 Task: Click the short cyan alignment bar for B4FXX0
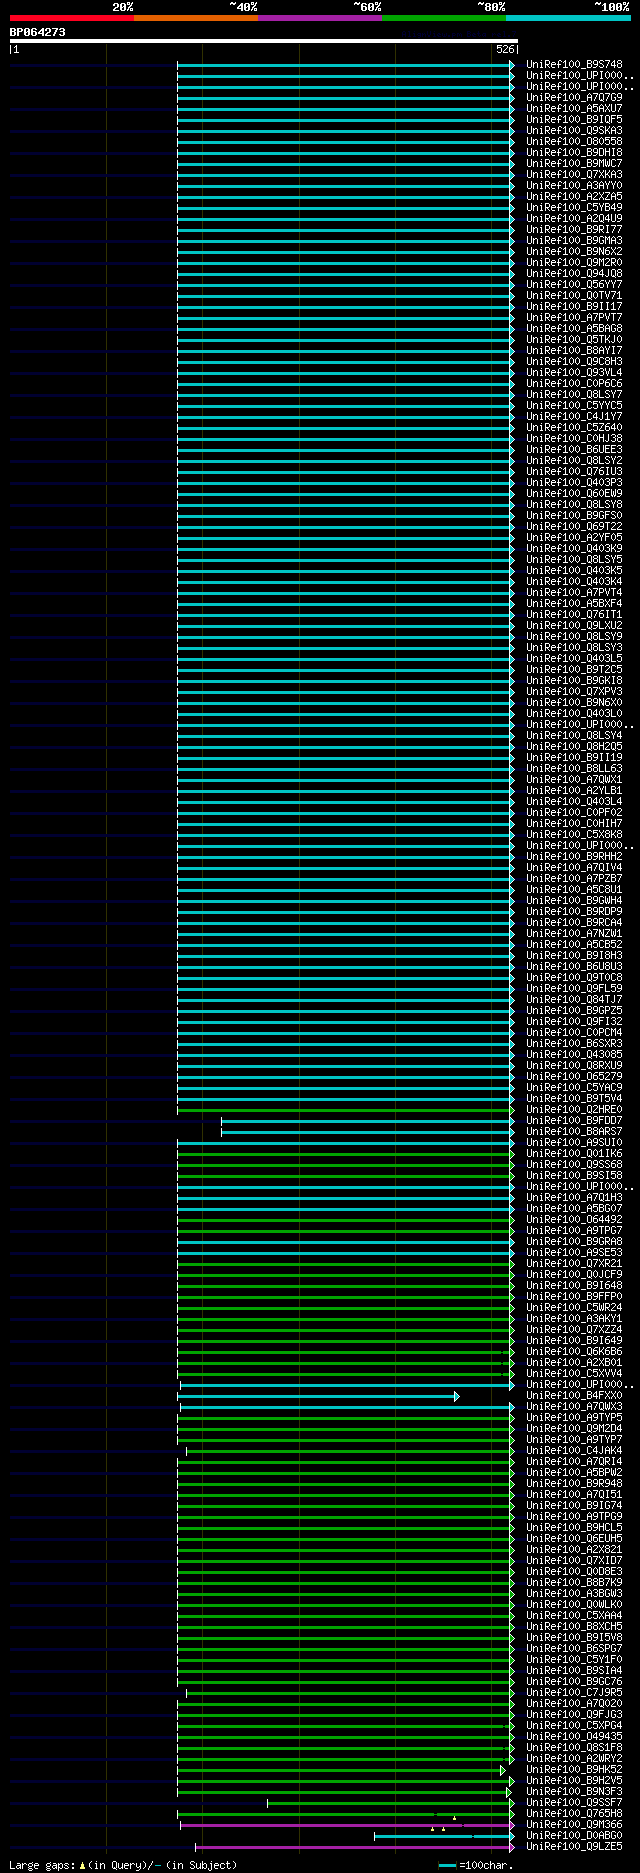pos(319,1396)
